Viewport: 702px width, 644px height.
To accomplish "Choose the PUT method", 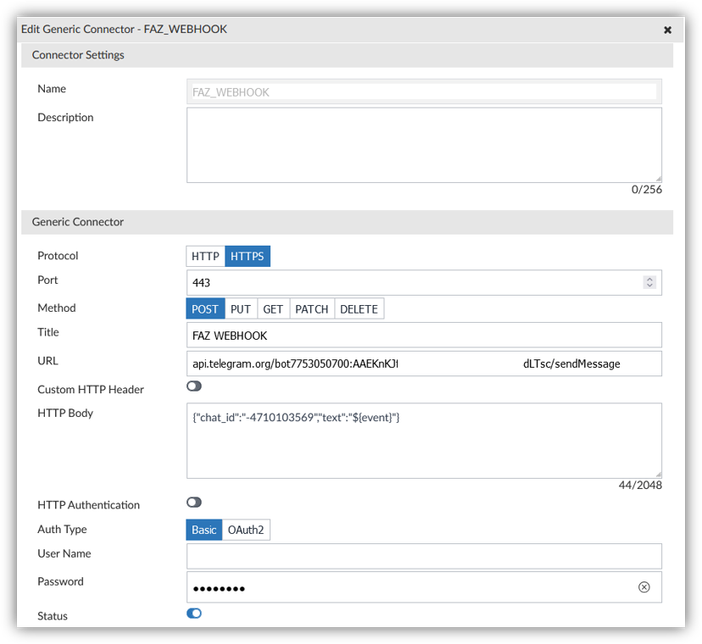I will coord(241,309).
